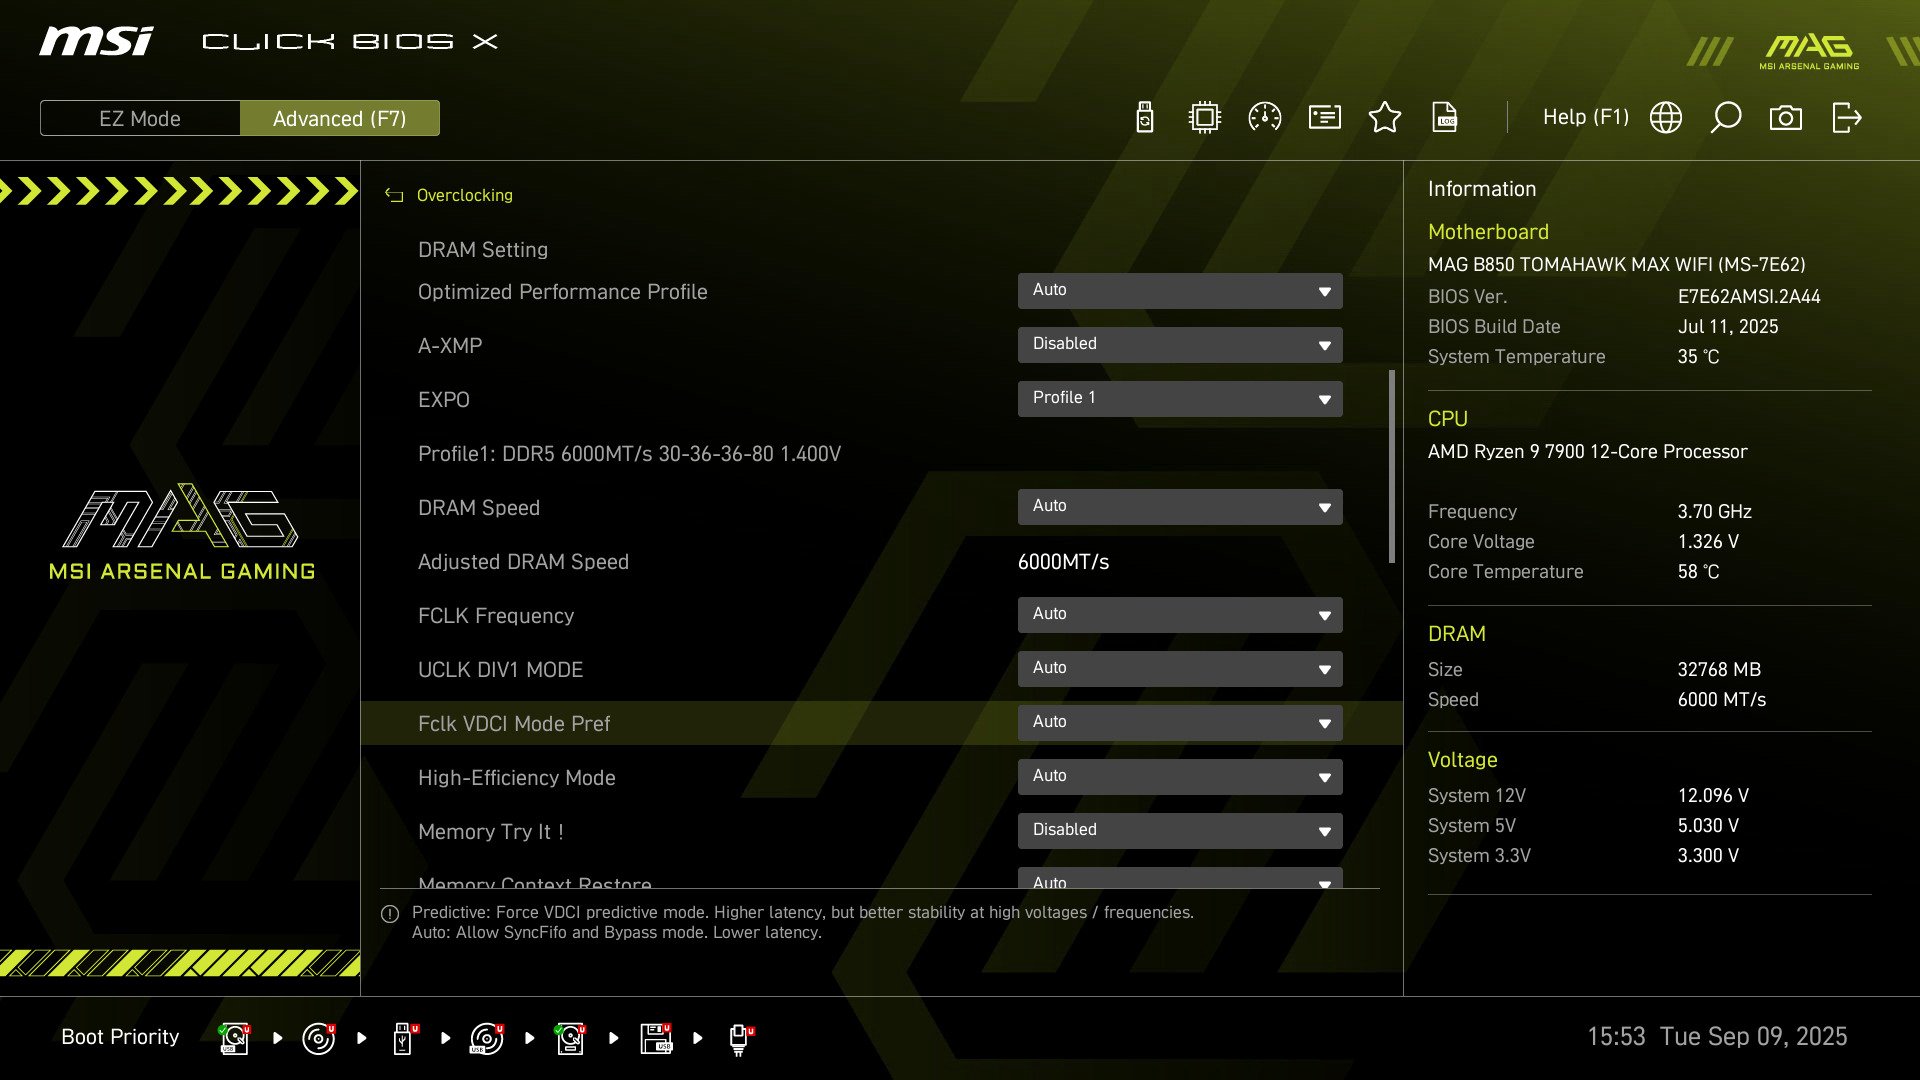Open the M-Flash USB update tool
This screenshot has width=1920, height=1080.
point(1143,117)
